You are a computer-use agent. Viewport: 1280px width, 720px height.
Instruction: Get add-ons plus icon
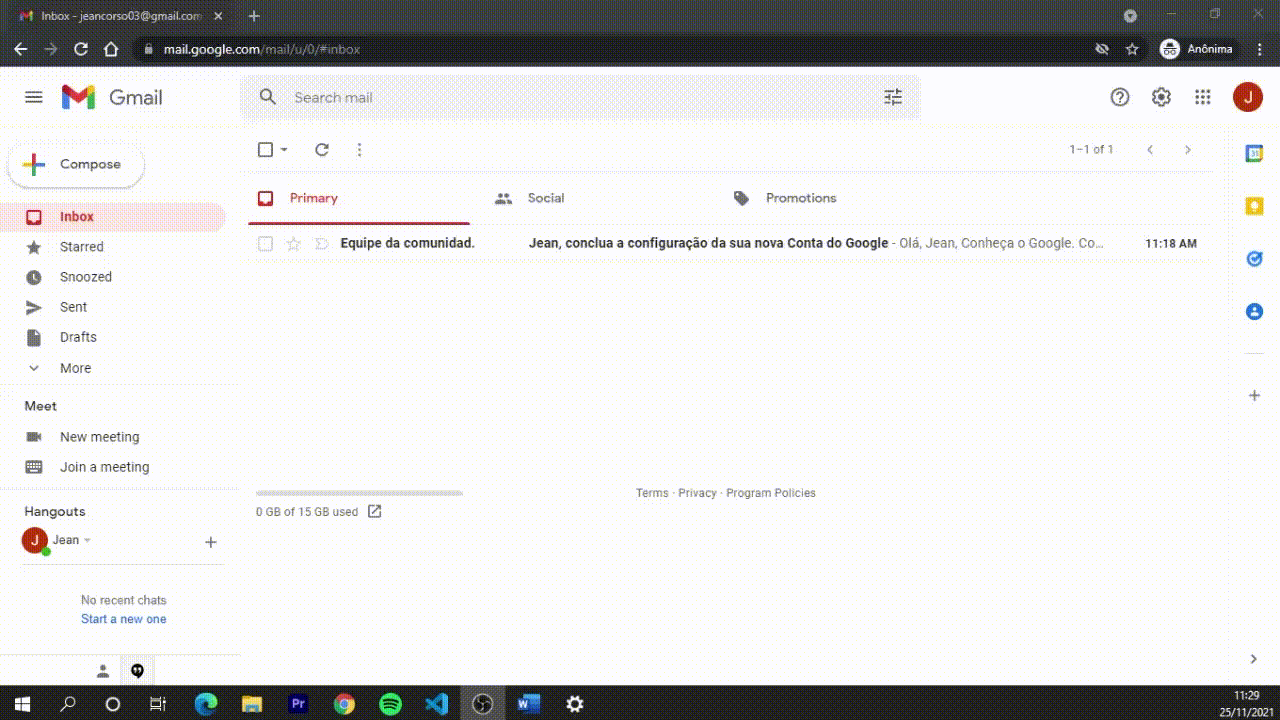coord(1254,396)
